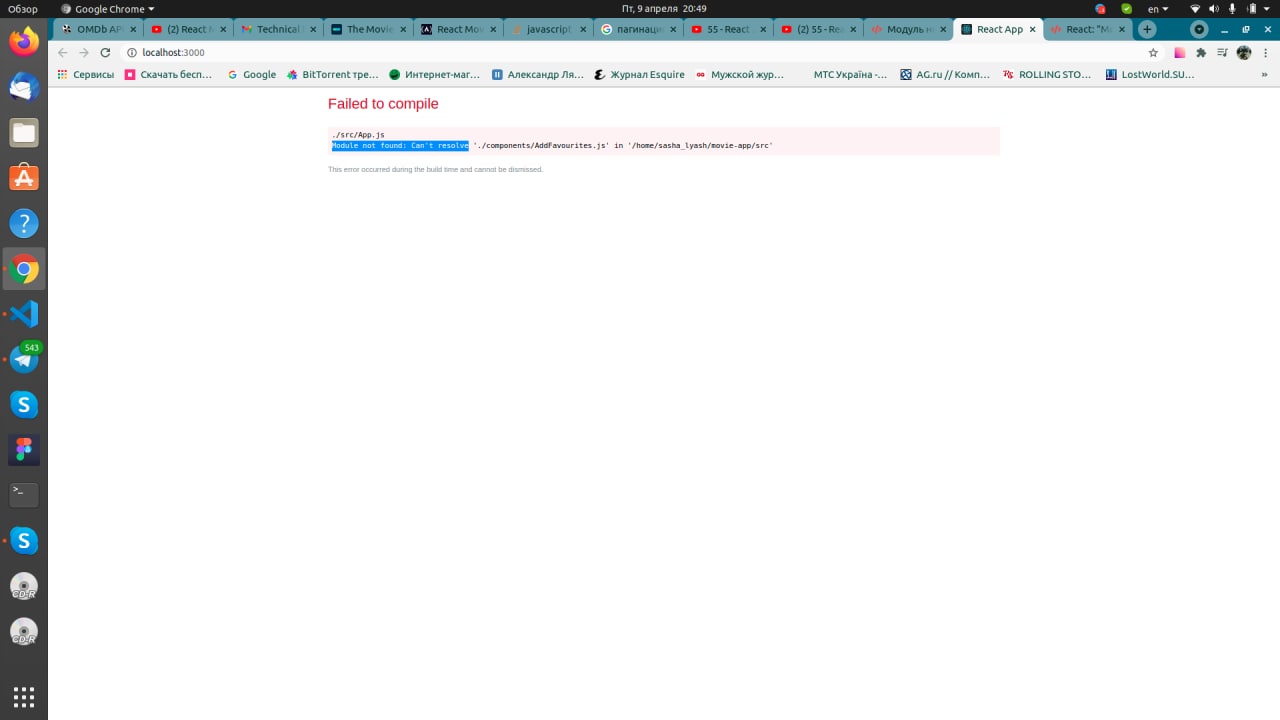Close the React App tab
Image resolution: width=1280 pixels, height=720 pixels.
[x=1033, y=29]
